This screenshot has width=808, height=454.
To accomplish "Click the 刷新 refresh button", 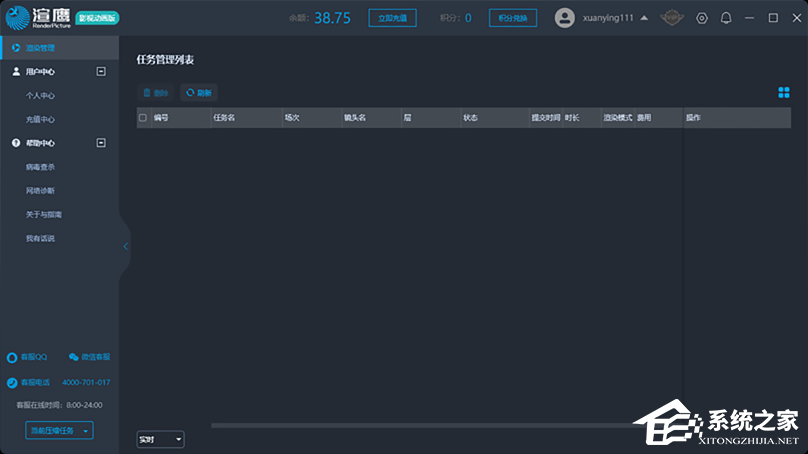I will [198, 93].
